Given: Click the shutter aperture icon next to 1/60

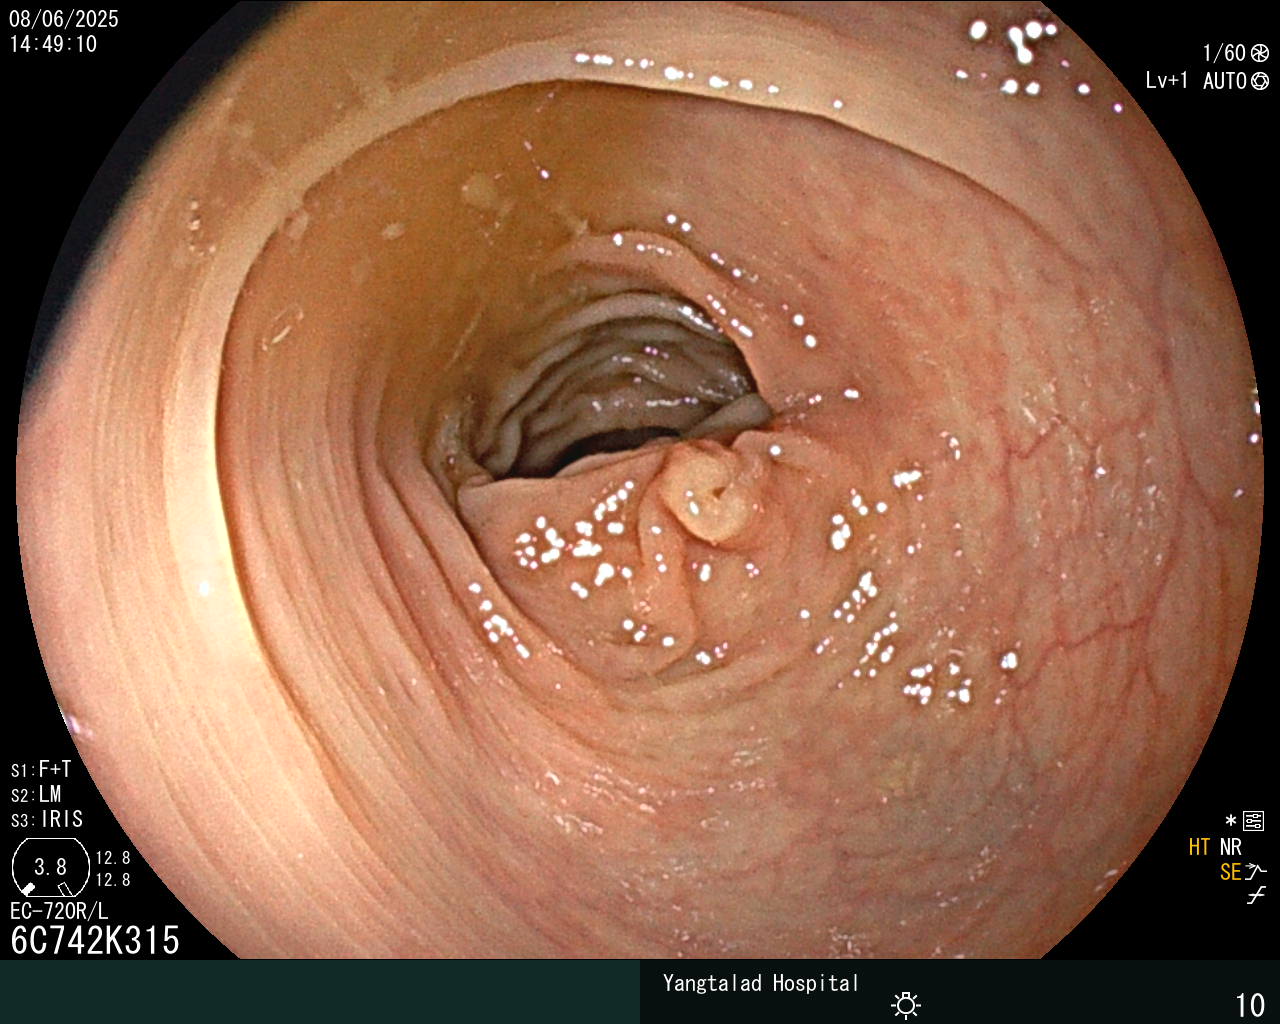Looking at the screenshot, I should [1260, 53].
